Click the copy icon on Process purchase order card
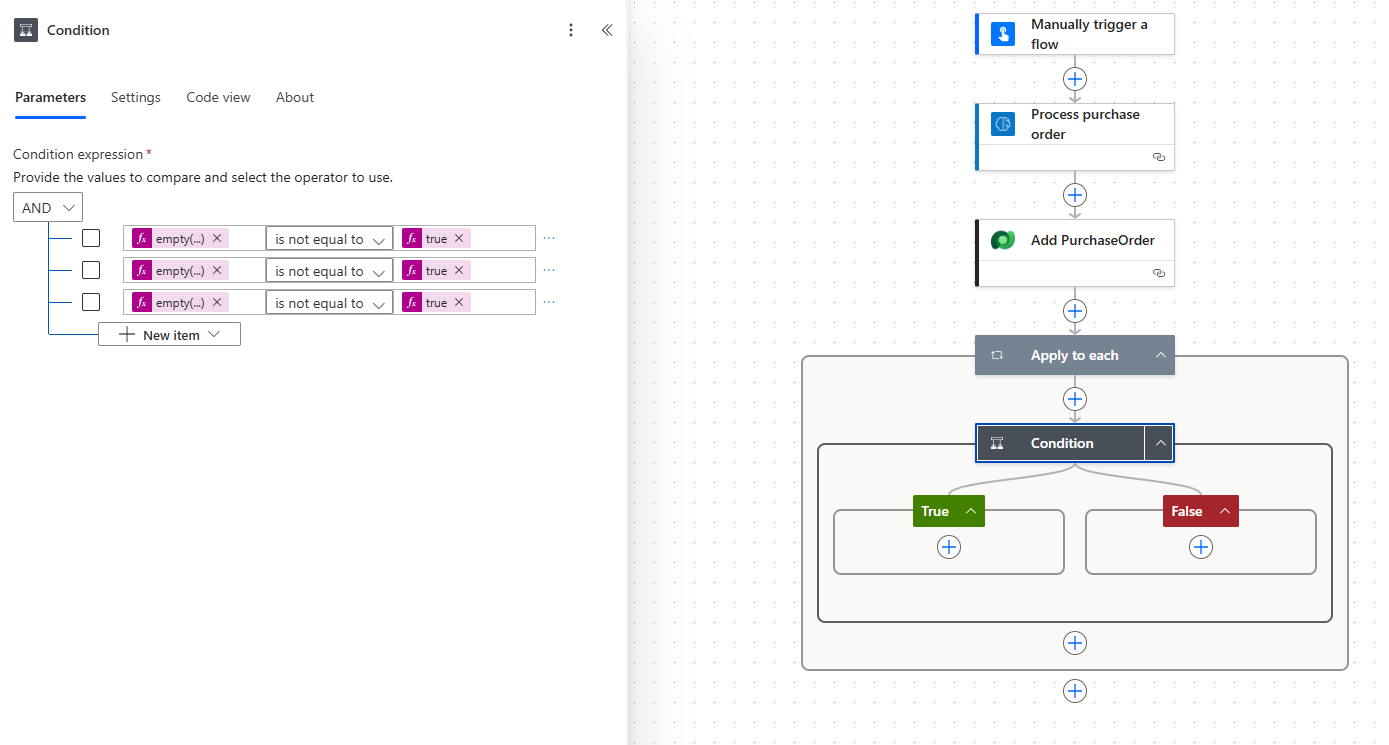This screenshot has height=745, width=1389. (x=1159, y=157)
